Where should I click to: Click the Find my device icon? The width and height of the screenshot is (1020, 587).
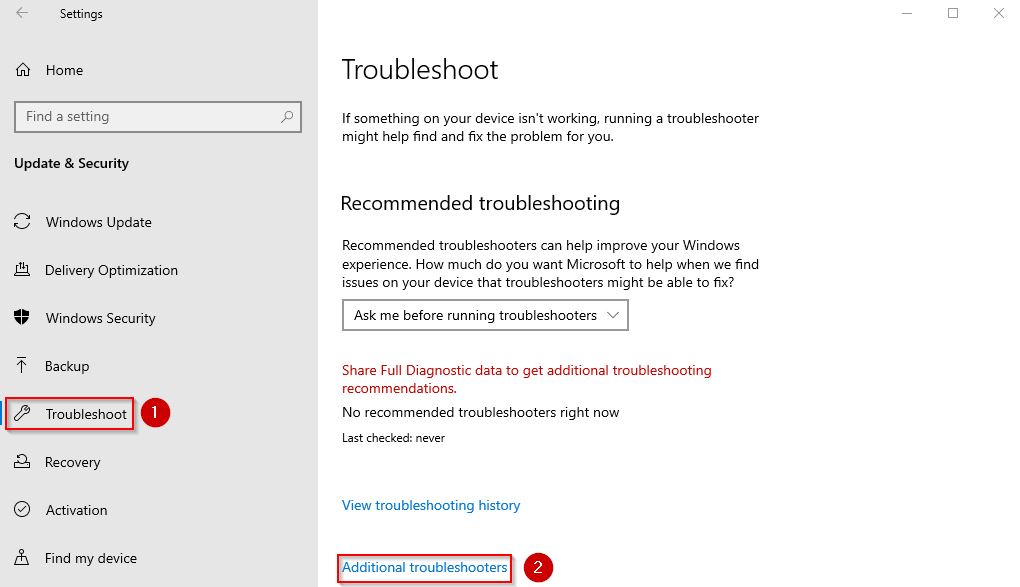point(22,558)
